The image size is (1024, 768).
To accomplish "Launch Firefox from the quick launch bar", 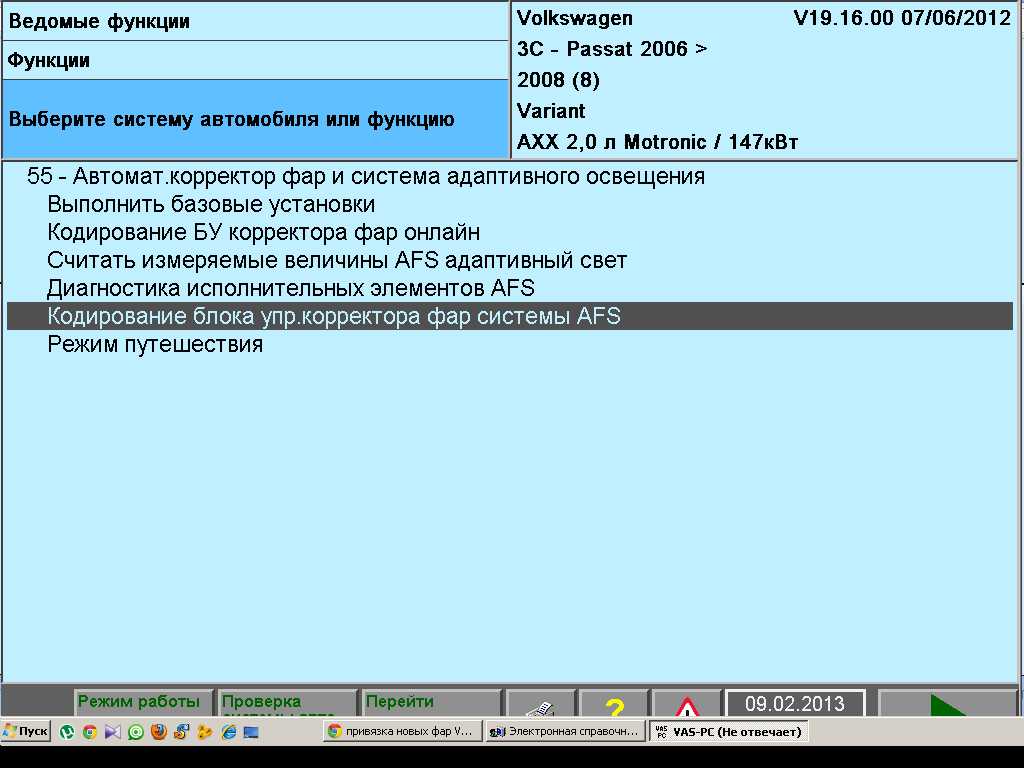I will (159, 732).
